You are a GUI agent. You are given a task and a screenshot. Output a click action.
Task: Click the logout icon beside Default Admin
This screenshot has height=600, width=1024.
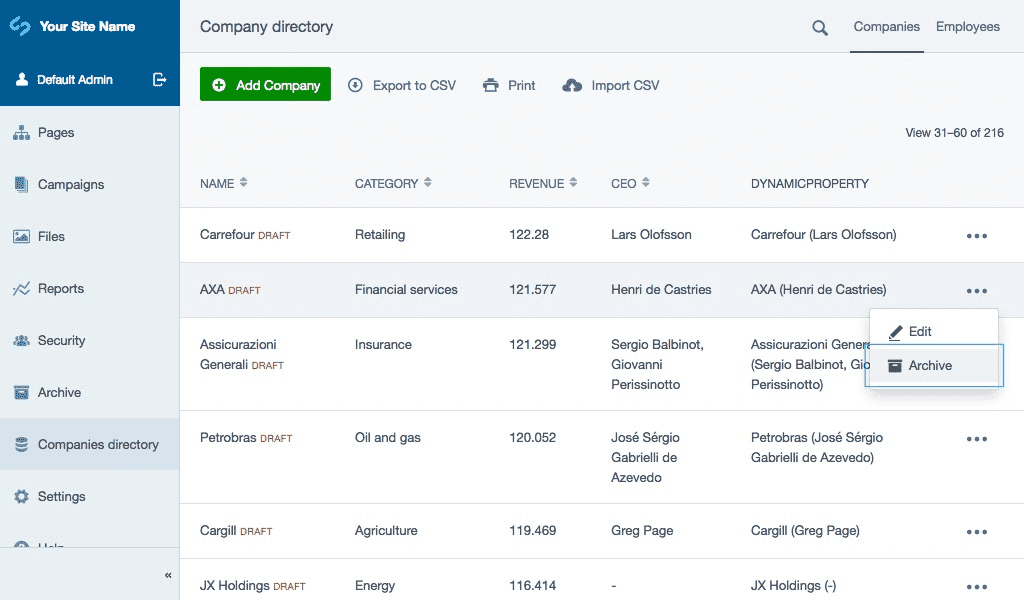click(x=159, y=80)
